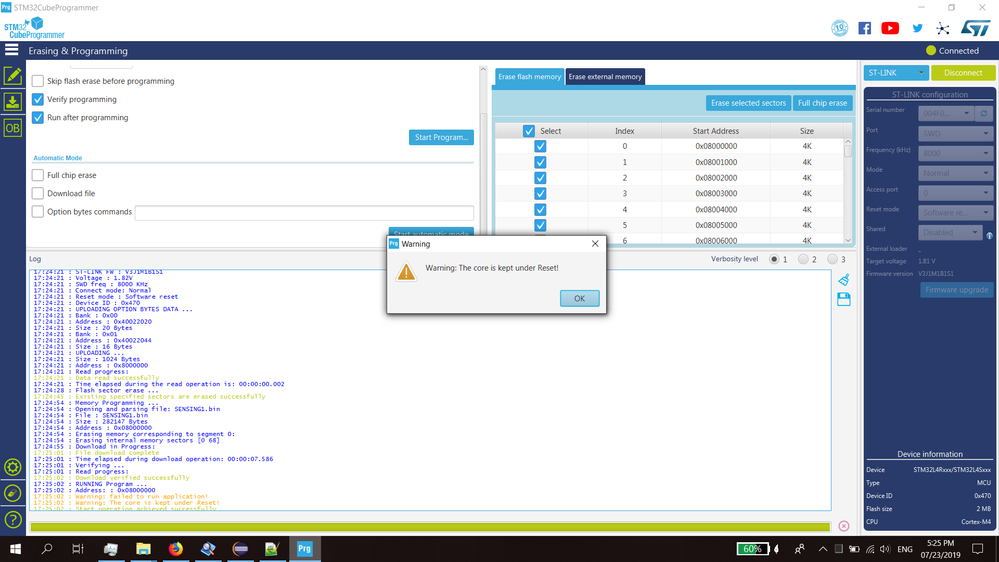Open the Mode Normal dropdown
Viewport: 999px width, 562px height.
pos(955,173)
